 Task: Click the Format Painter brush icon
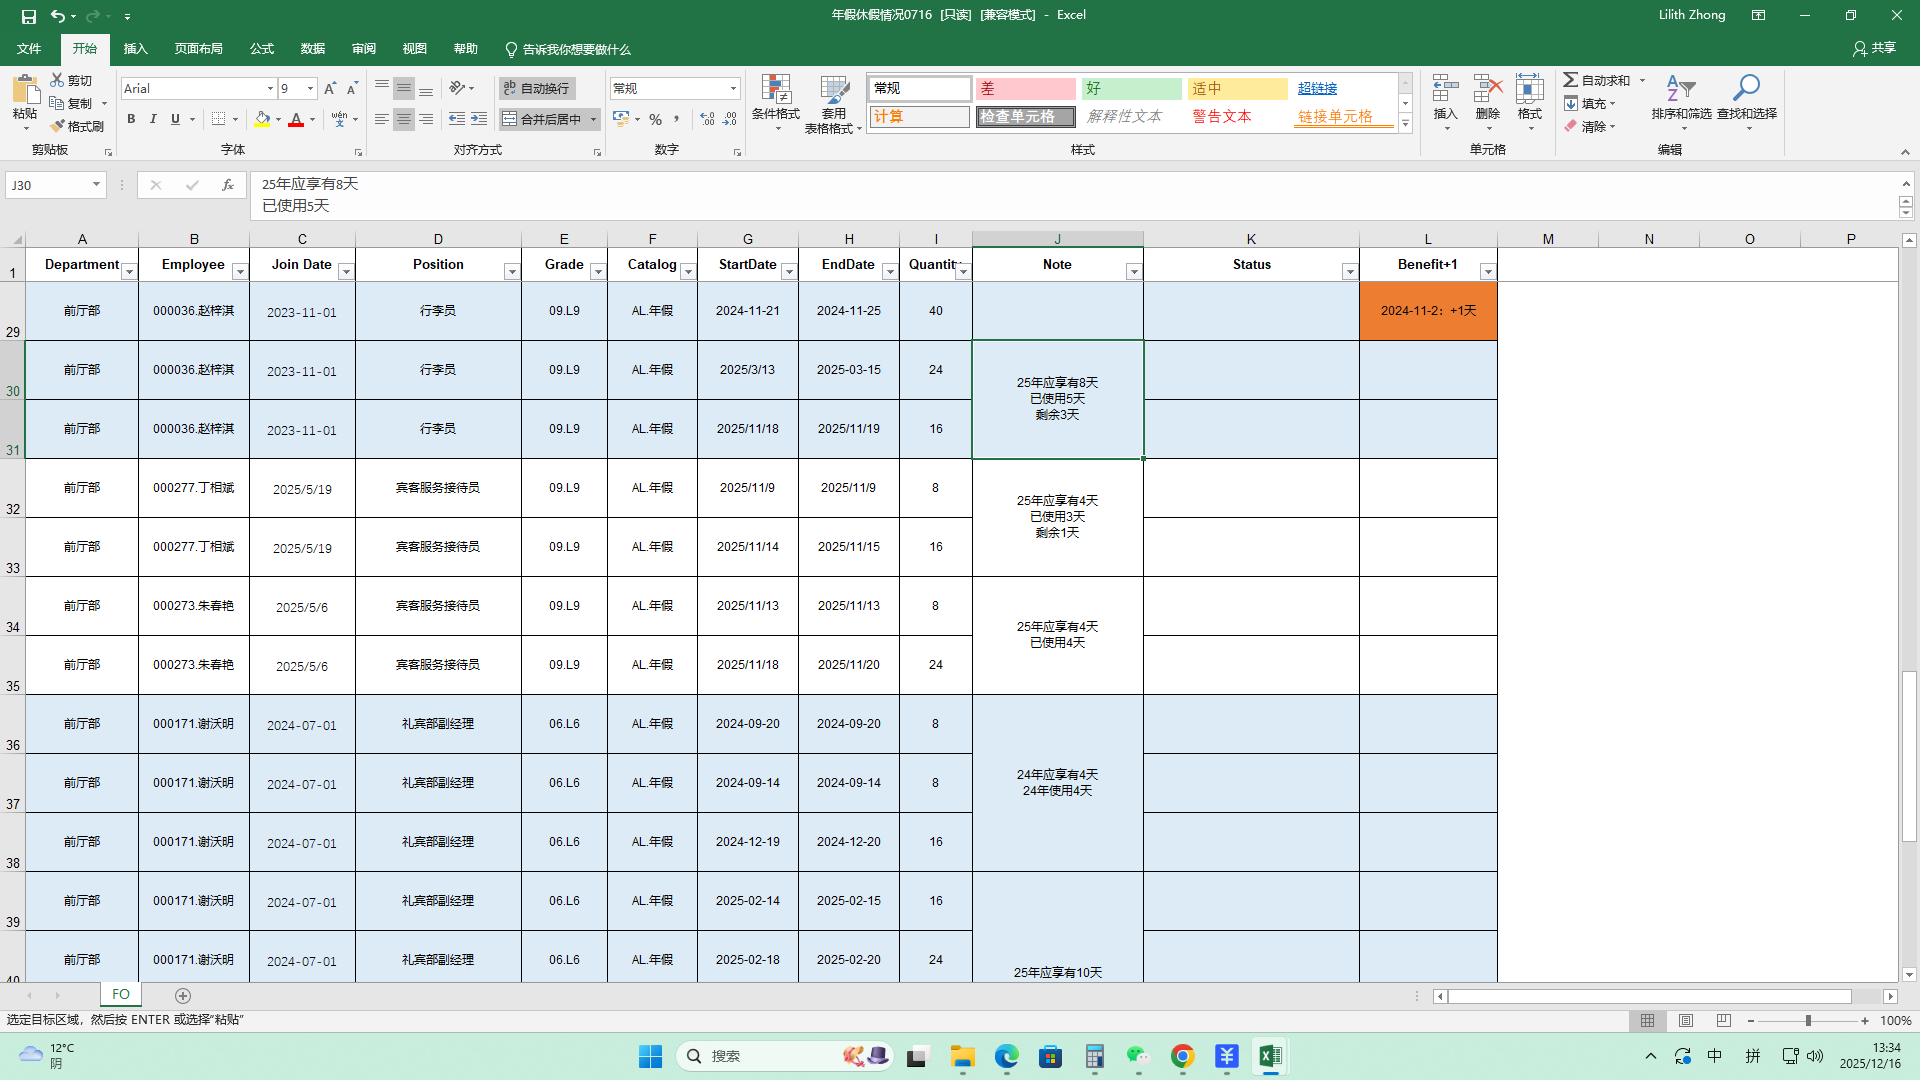point(58,126)
